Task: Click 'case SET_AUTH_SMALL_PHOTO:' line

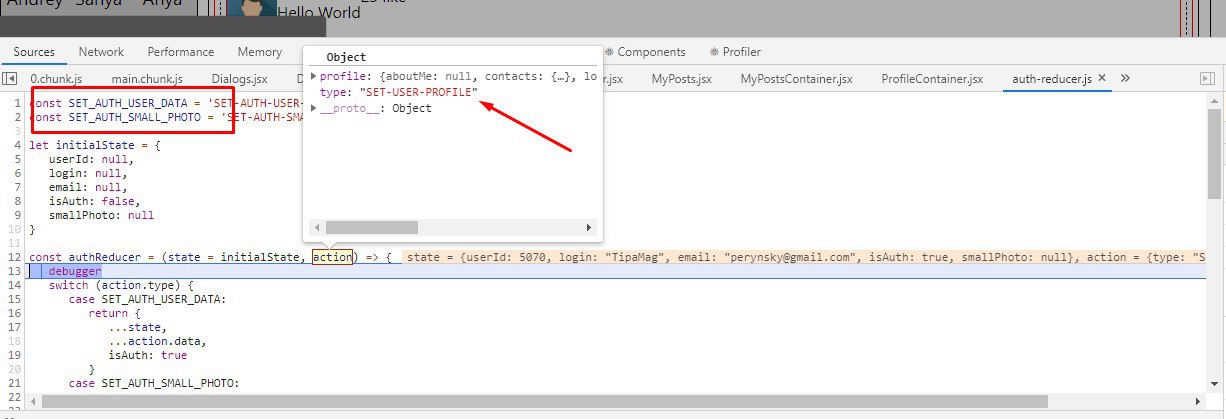Action: pos(154,383)
